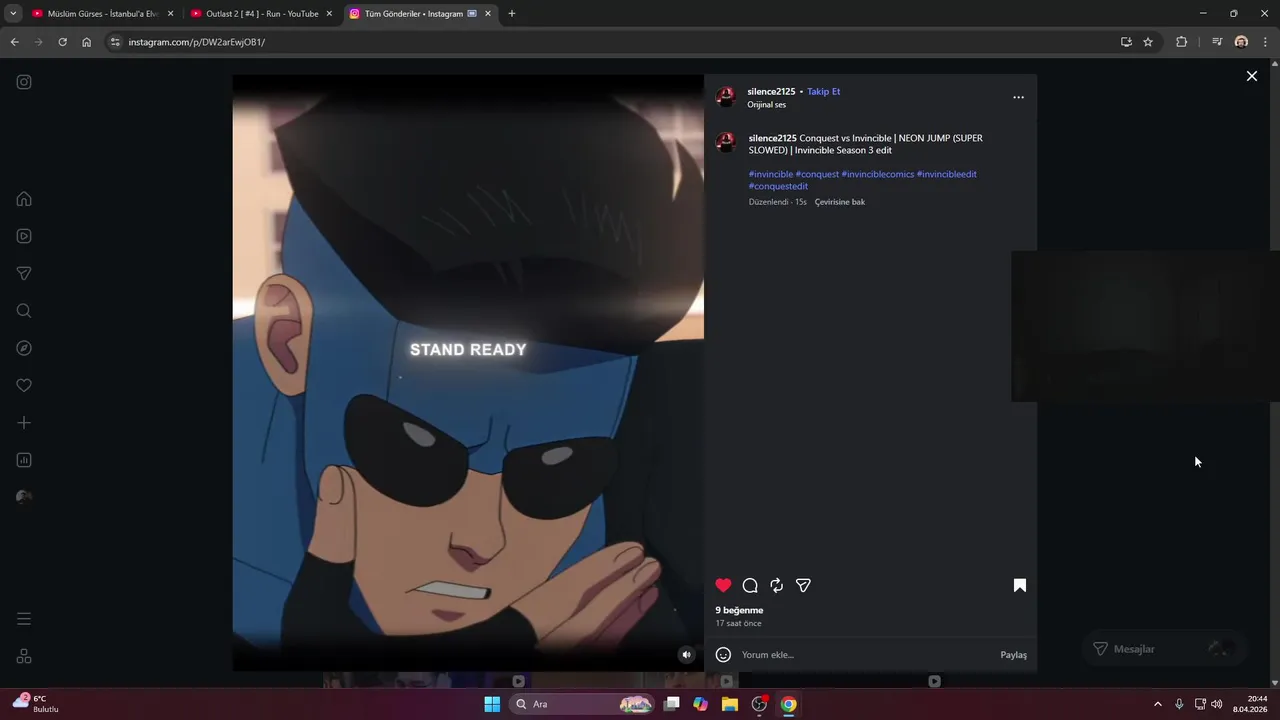Open the hamburger More menu in sidebar
Image resolution: width=1280 pixels, height=720 pixels.
(24, 619)
